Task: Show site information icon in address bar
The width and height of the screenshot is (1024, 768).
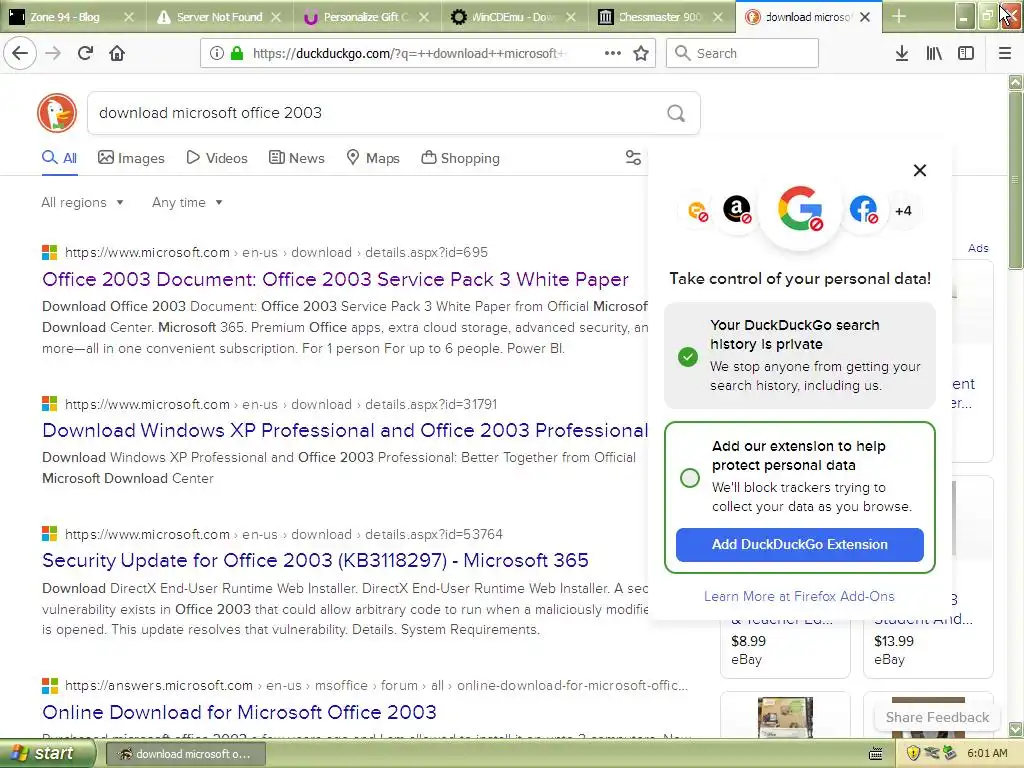Action: point(217,53)
